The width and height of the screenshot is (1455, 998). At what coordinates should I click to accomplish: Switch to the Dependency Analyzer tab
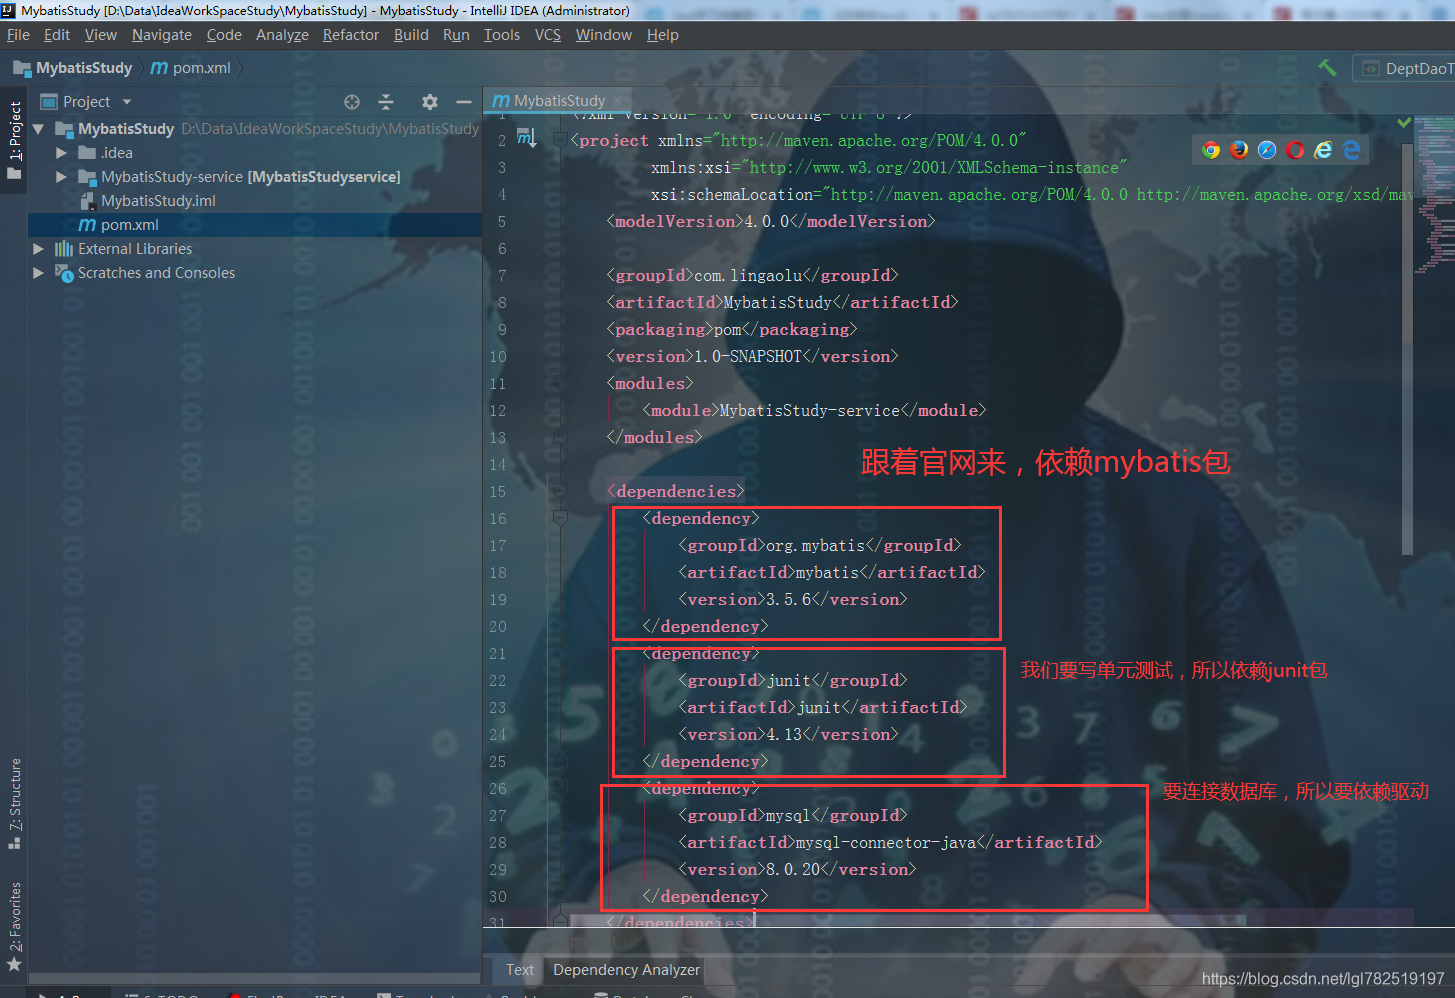(x=626, y=970)
